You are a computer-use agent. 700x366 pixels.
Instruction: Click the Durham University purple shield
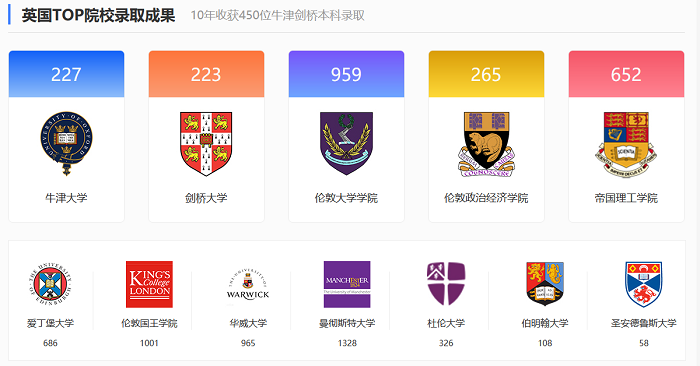pyautogui.click(x=446, y=284)
